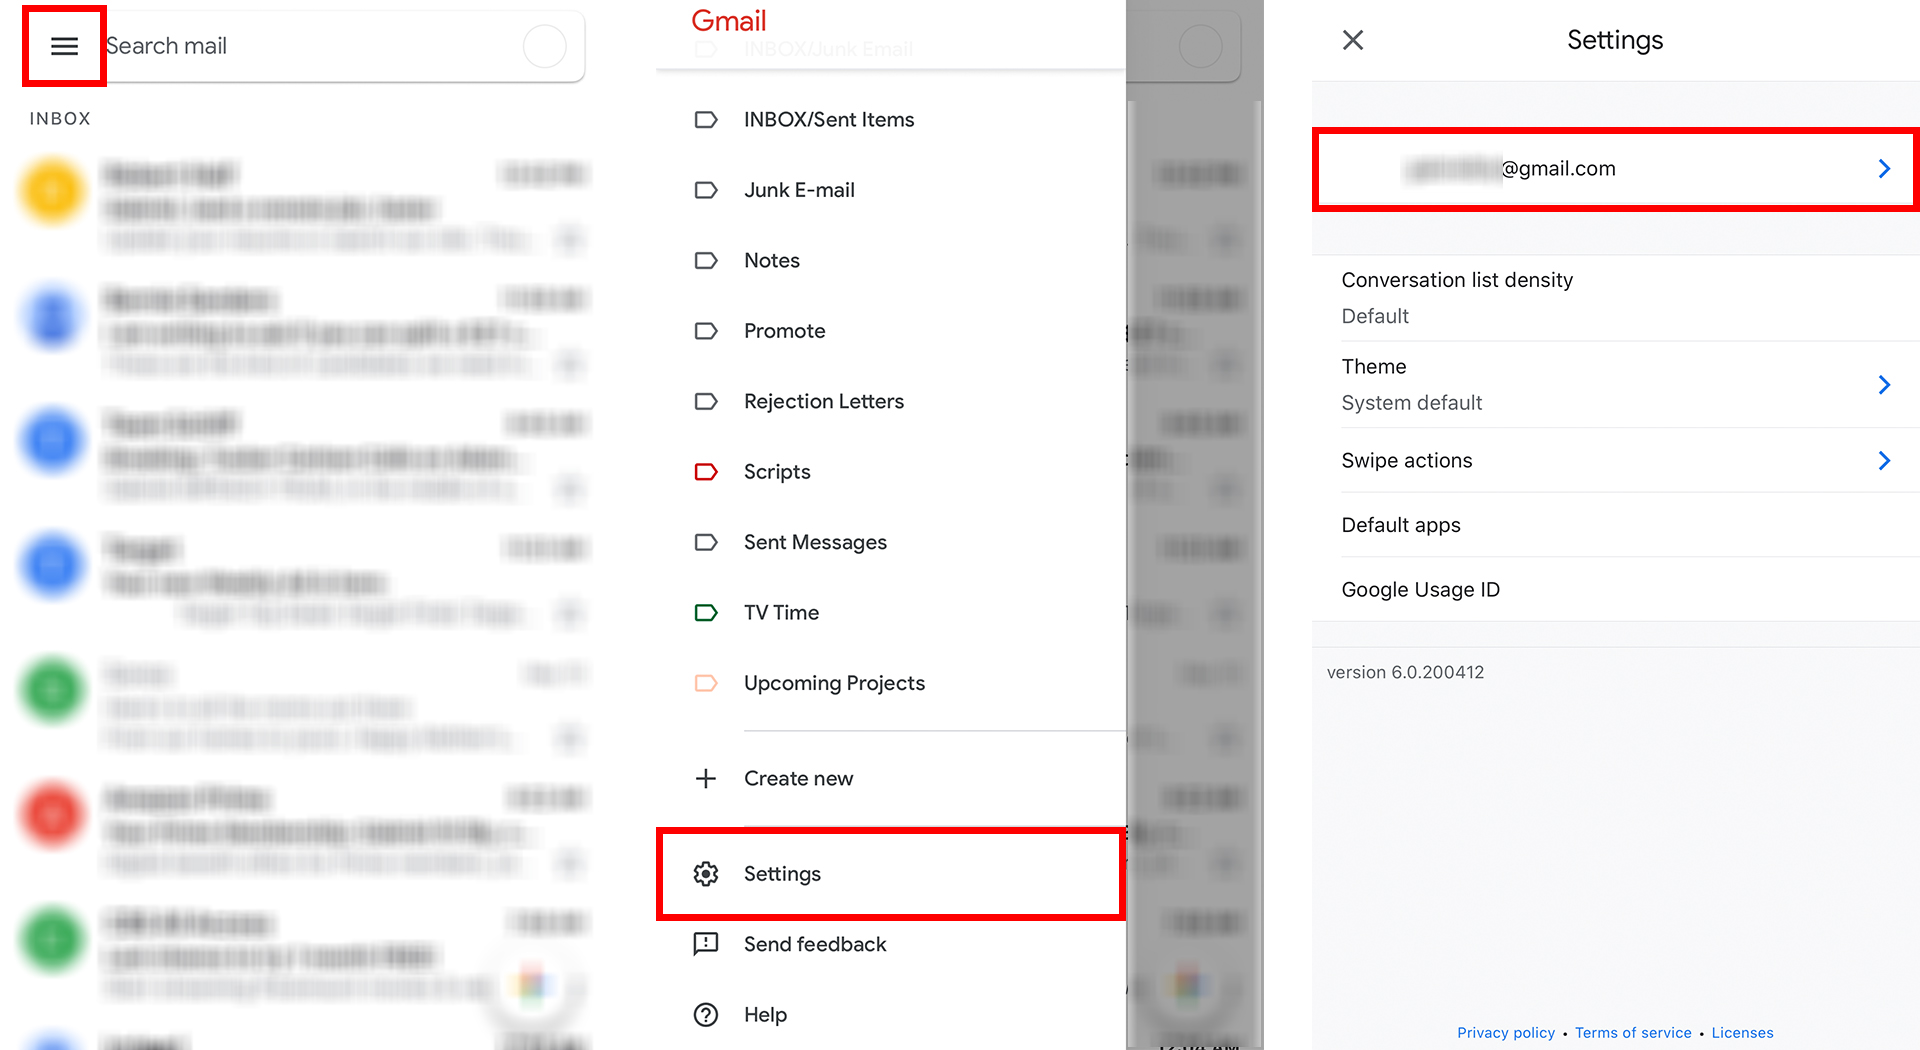Click the Help question mark icon
This screenshot has height=1050, width=1920.
click(x=706, y=1015)
